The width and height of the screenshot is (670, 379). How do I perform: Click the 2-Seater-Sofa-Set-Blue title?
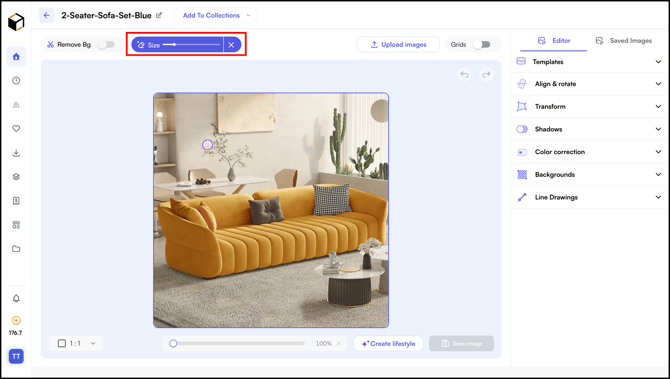pos(106,15)
